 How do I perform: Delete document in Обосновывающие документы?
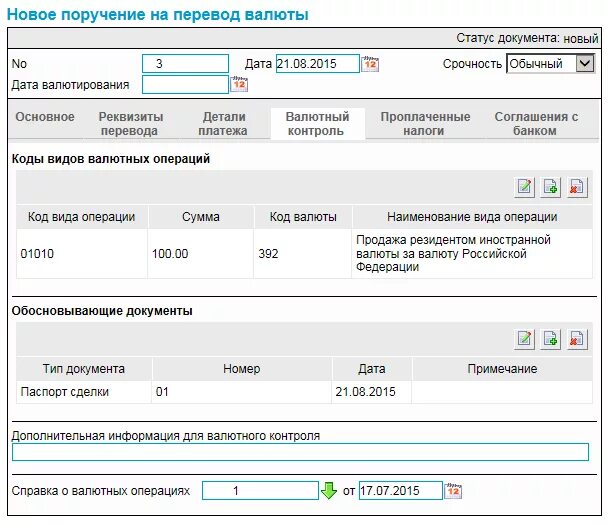tap(576, 339)
